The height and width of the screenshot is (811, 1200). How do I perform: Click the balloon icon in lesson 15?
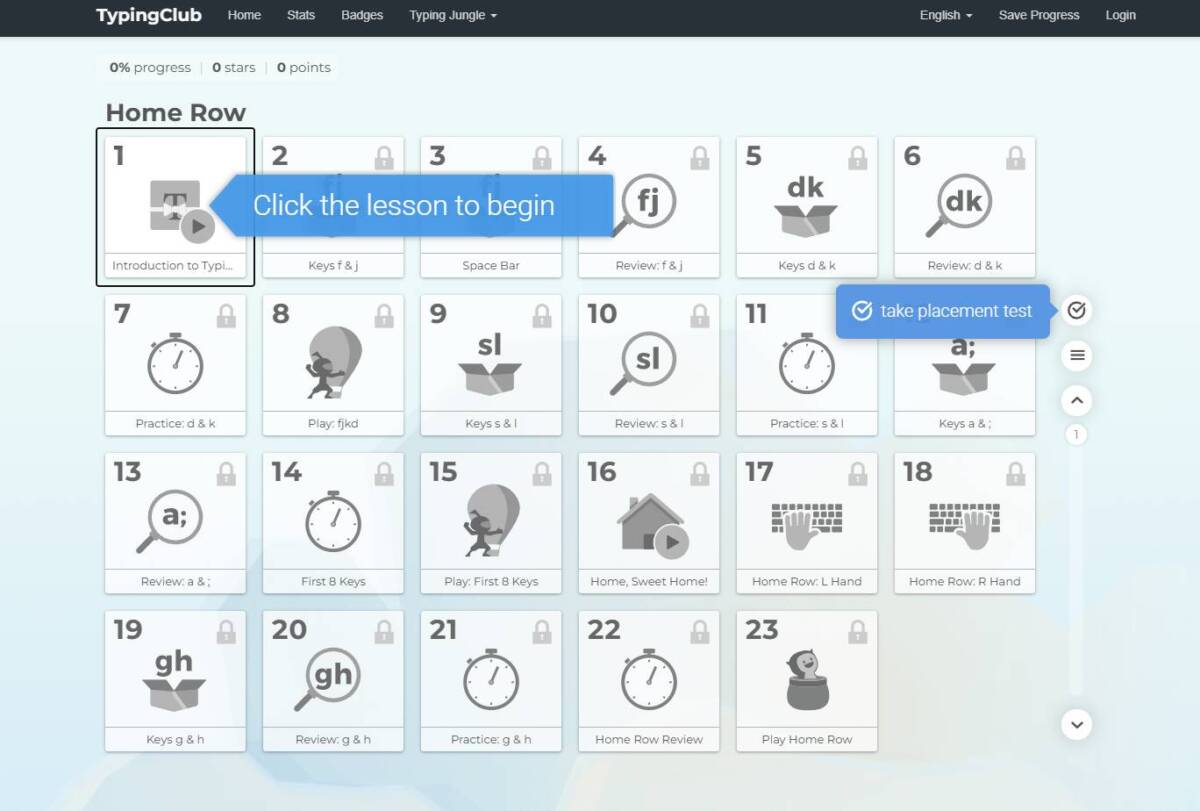tap(490, 522)
